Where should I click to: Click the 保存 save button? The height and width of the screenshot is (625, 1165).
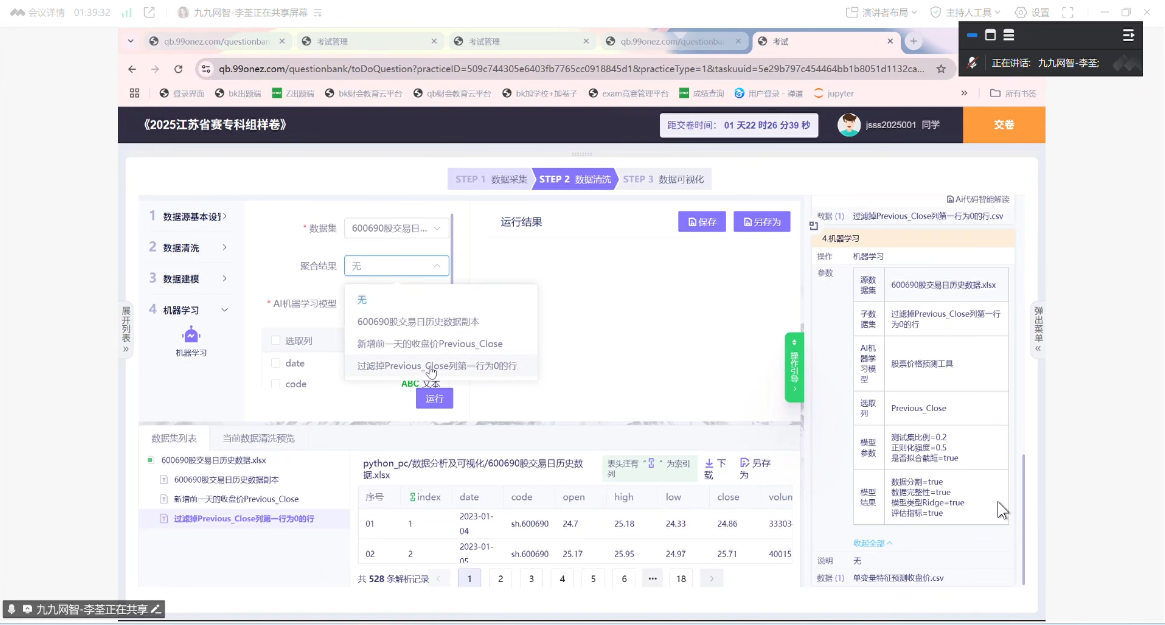click(701, 222)
